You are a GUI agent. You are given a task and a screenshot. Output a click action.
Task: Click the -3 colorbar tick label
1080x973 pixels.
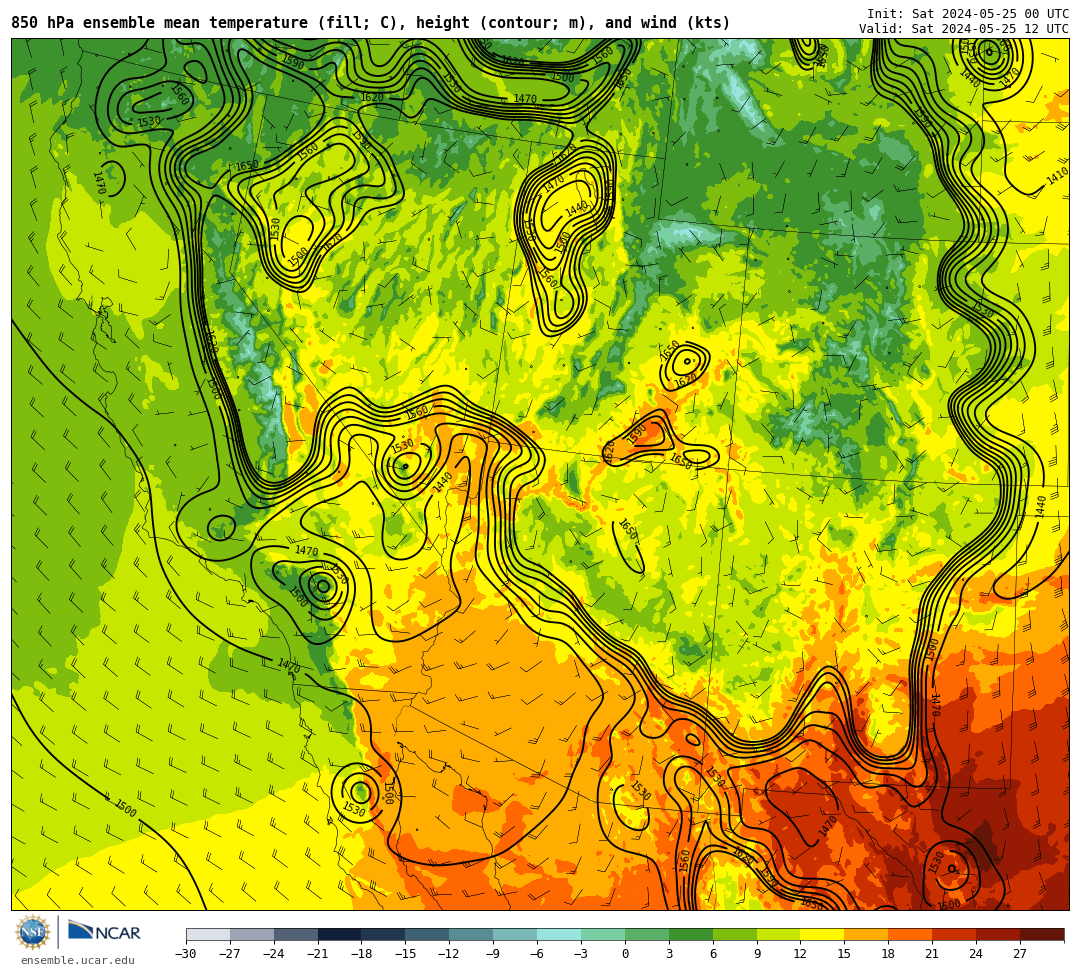580,954
